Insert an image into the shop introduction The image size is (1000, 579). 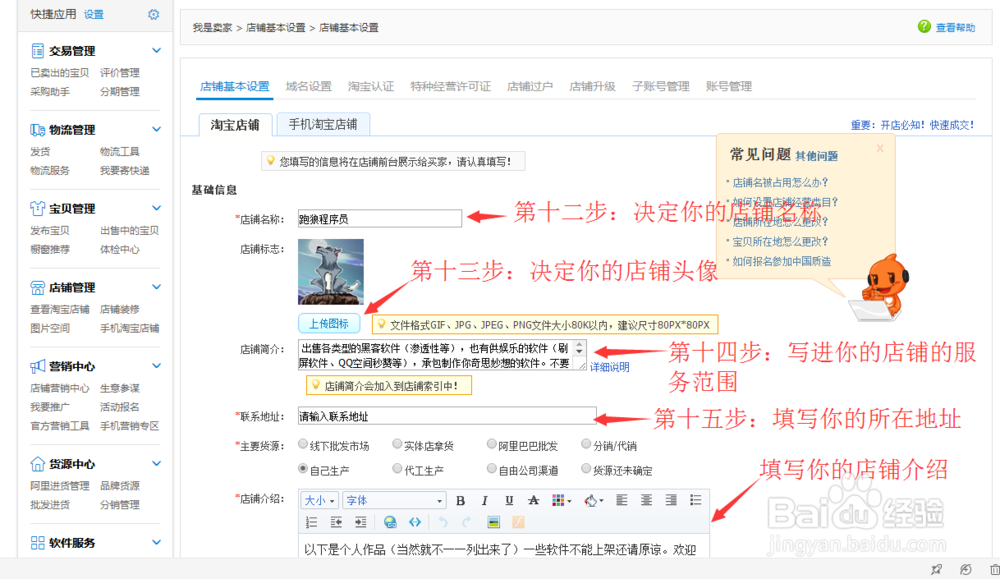pos(493,521)
